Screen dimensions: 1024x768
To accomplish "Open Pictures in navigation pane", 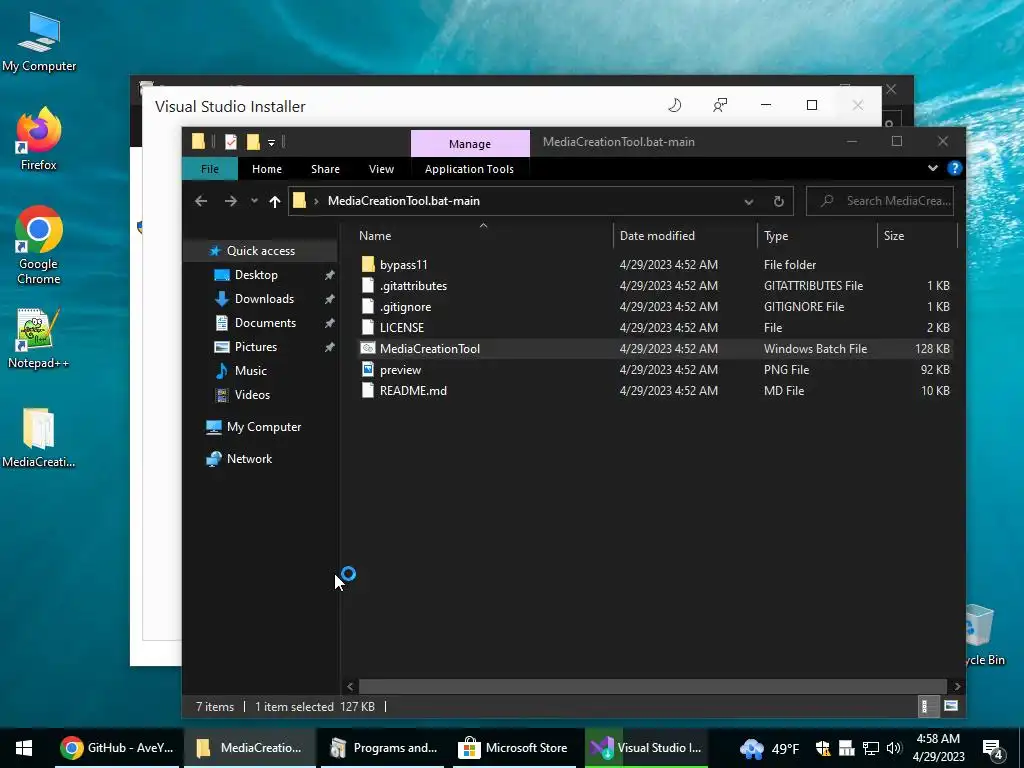I will (255, 347).
